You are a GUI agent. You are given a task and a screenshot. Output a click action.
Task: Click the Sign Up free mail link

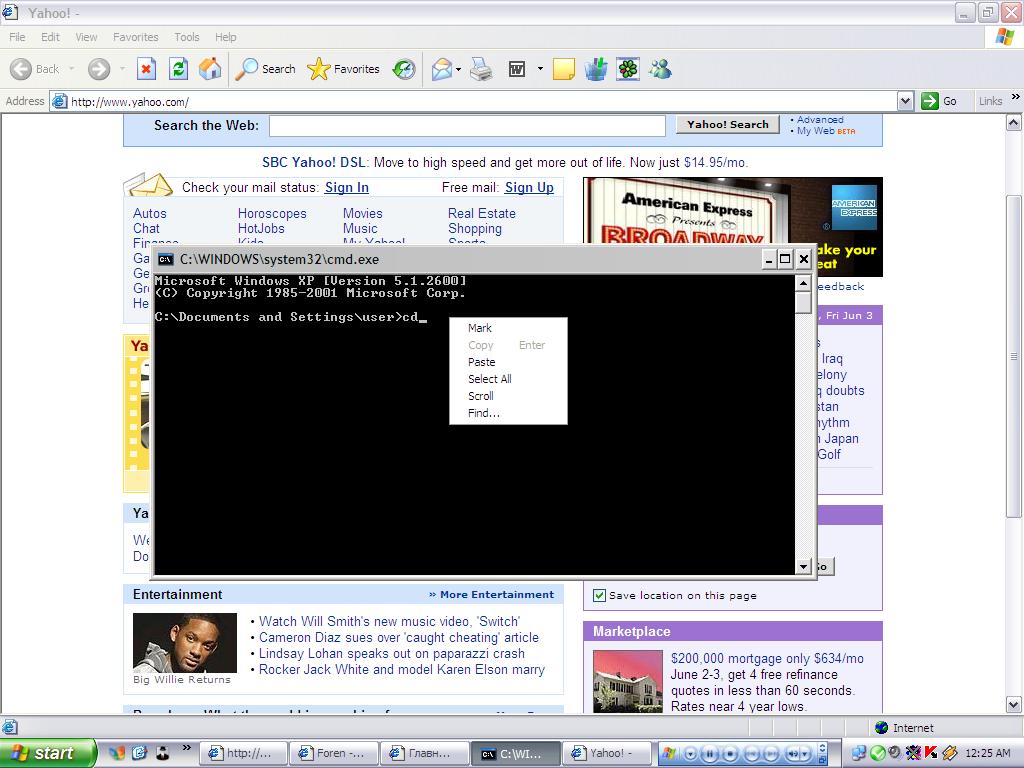pos(529,187)
